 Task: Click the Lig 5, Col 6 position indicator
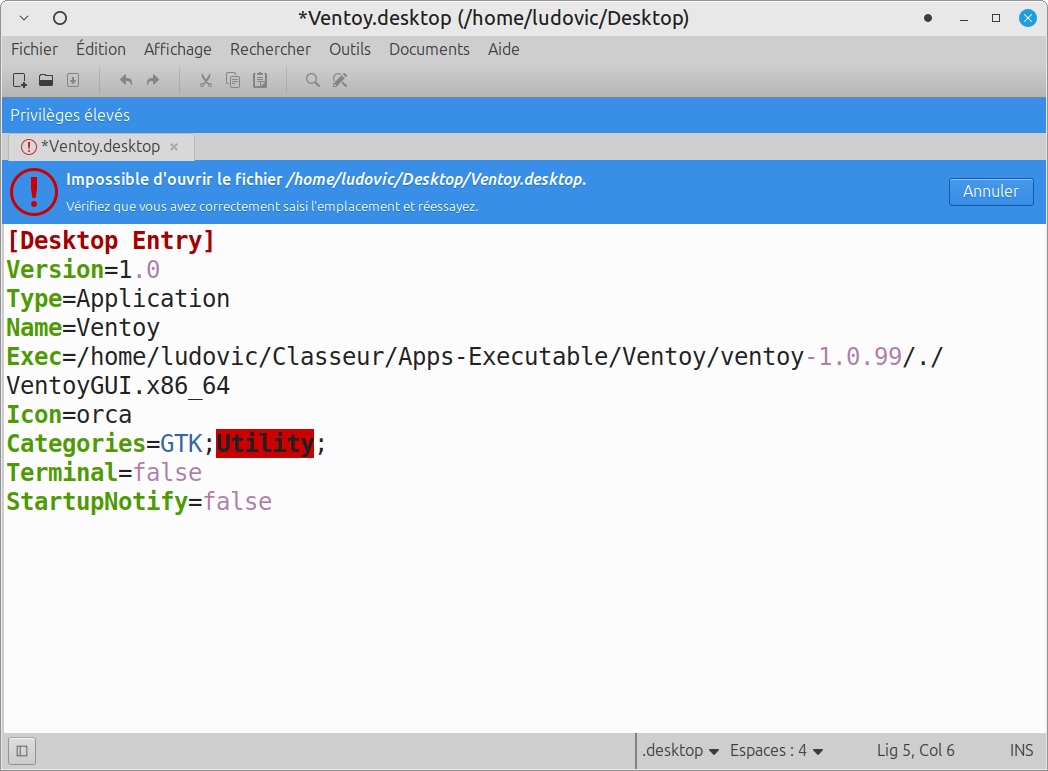click(x=915, y=751)
